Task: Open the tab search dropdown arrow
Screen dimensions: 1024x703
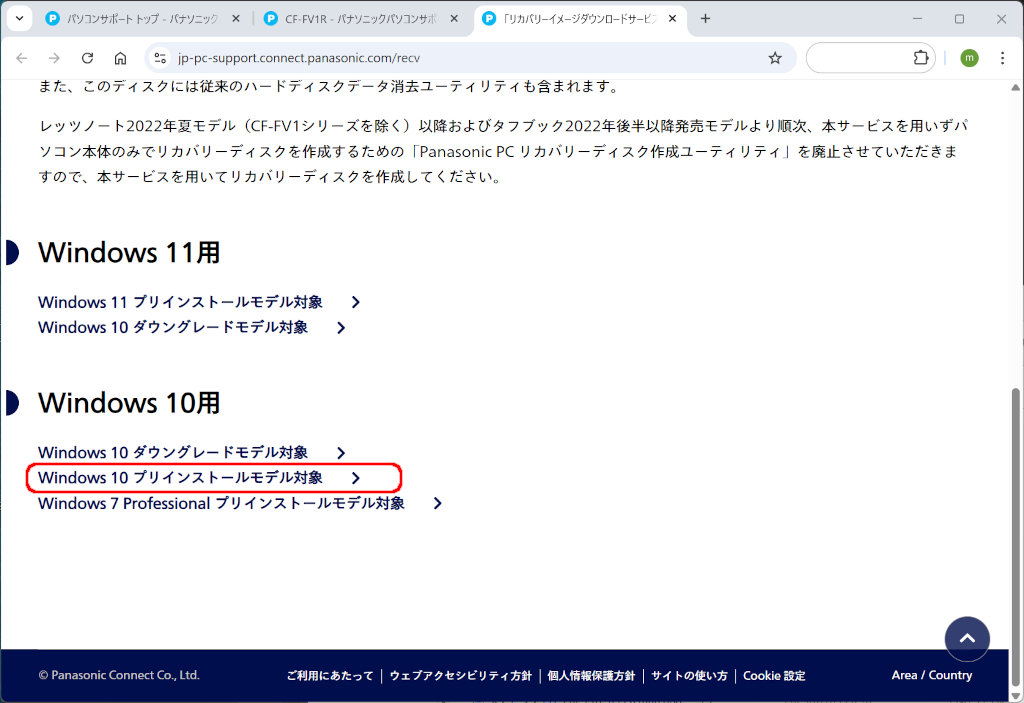Action: tap(20, 18)
